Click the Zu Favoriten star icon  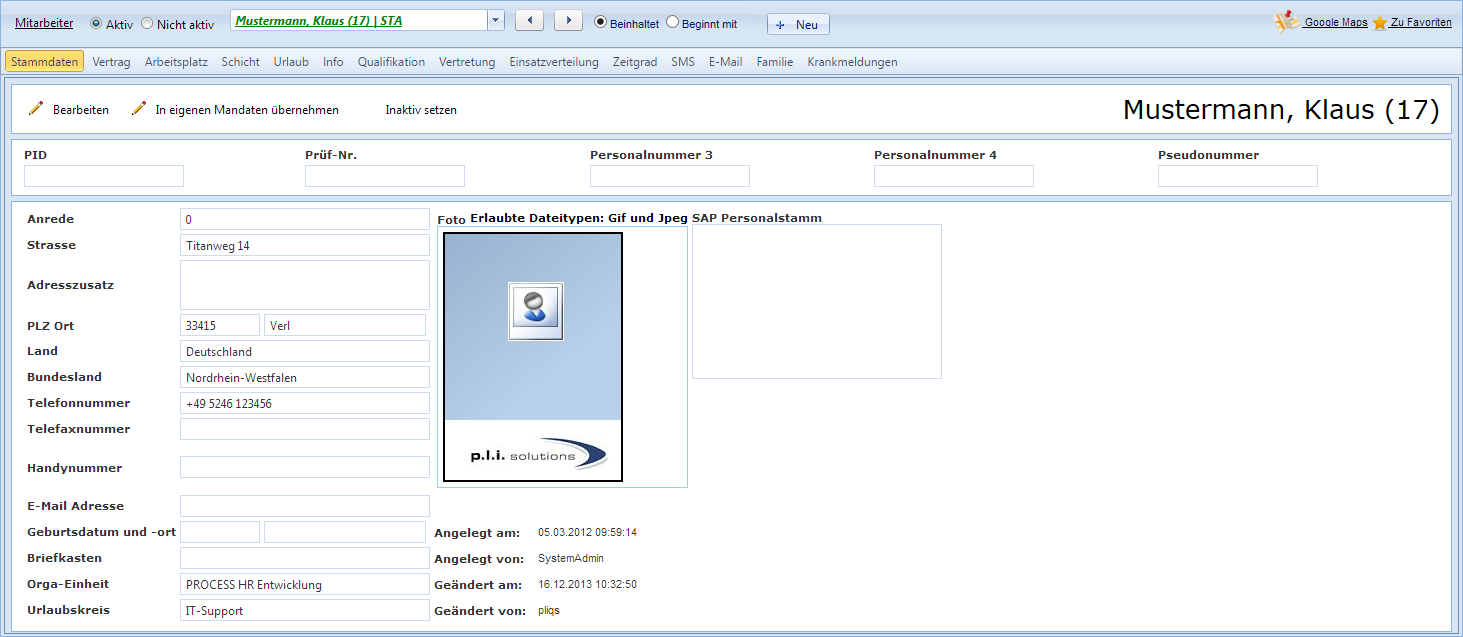[x=1380, y=22]
